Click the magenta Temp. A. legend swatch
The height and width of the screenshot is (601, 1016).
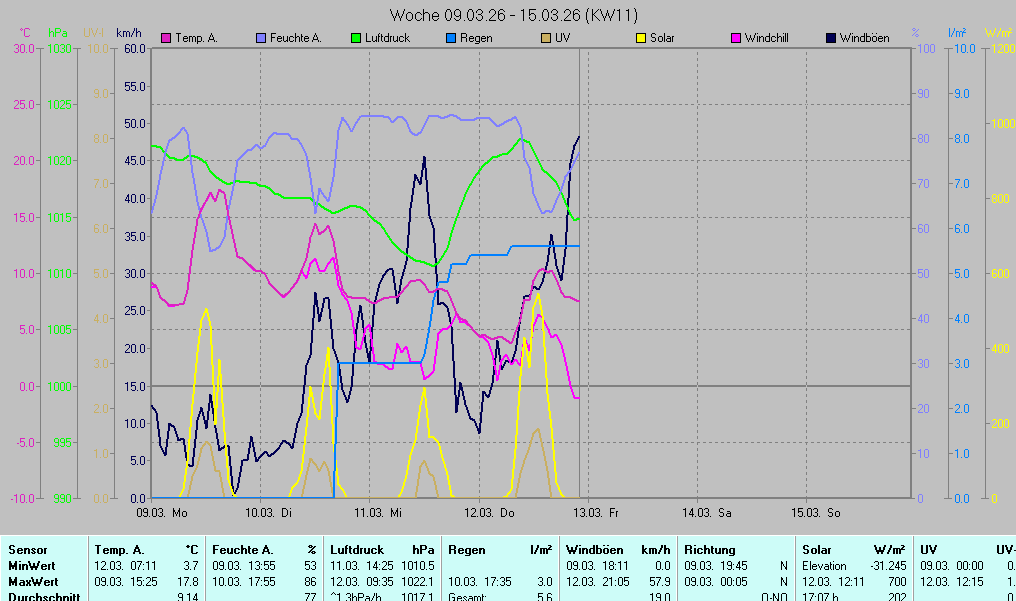click(166, 38)
